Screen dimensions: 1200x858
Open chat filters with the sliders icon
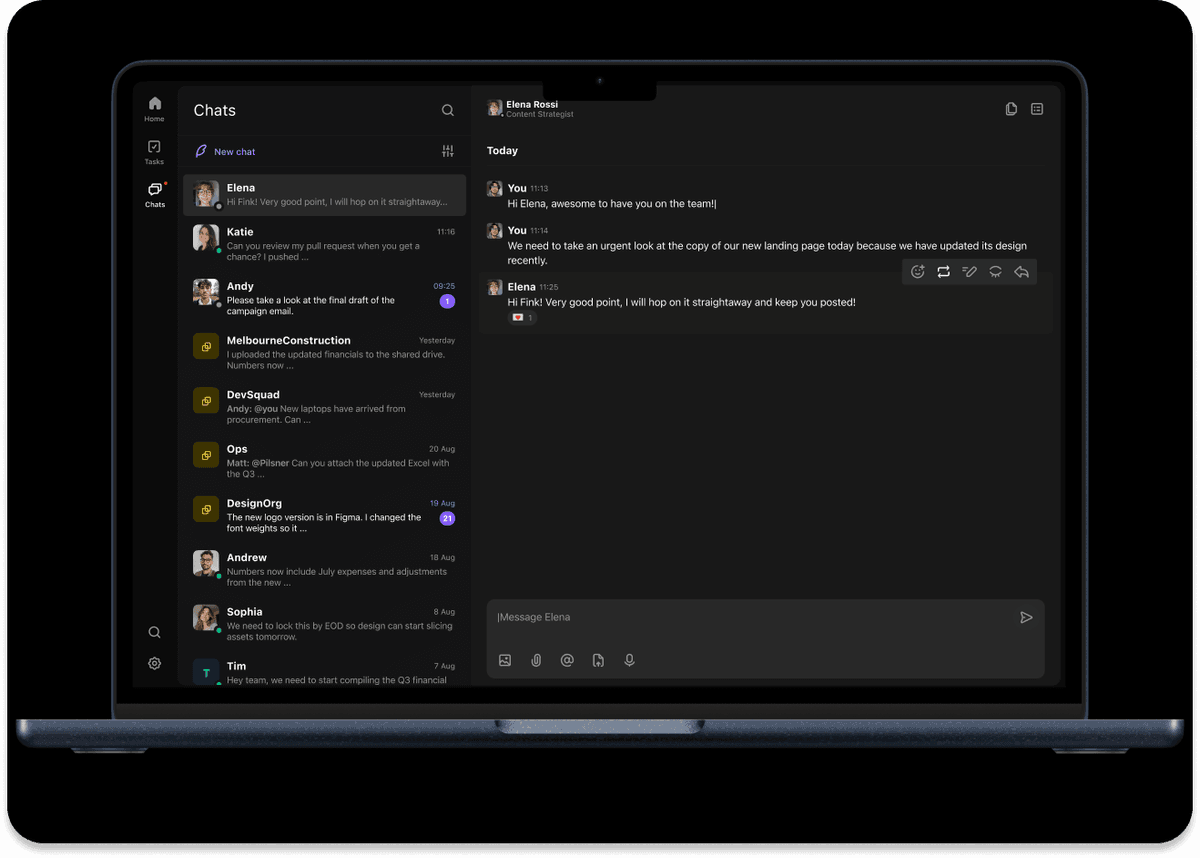(x=447, y=151)
